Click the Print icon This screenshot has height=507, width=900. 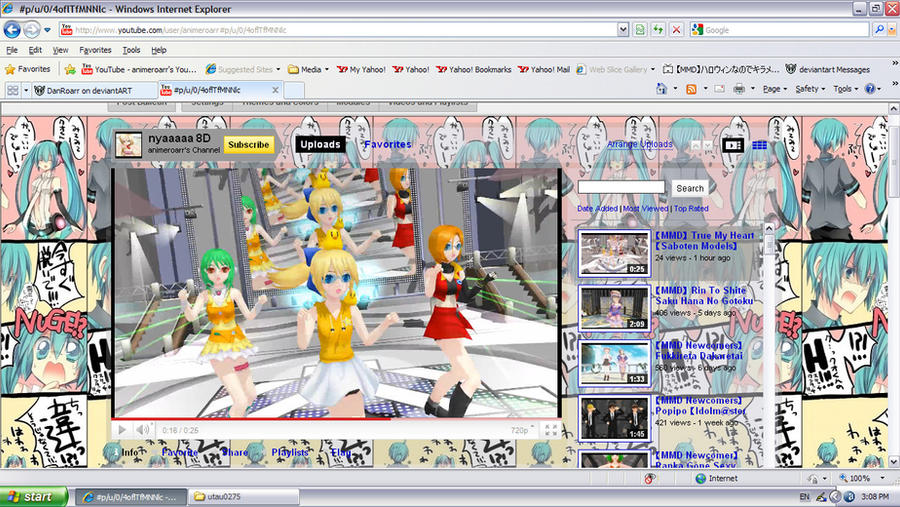(x=739, y=89)
